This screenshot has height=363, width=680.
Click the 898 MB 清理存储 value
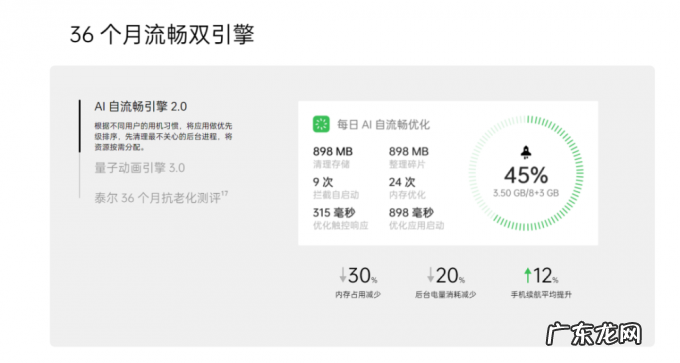(x=333, y=152)
